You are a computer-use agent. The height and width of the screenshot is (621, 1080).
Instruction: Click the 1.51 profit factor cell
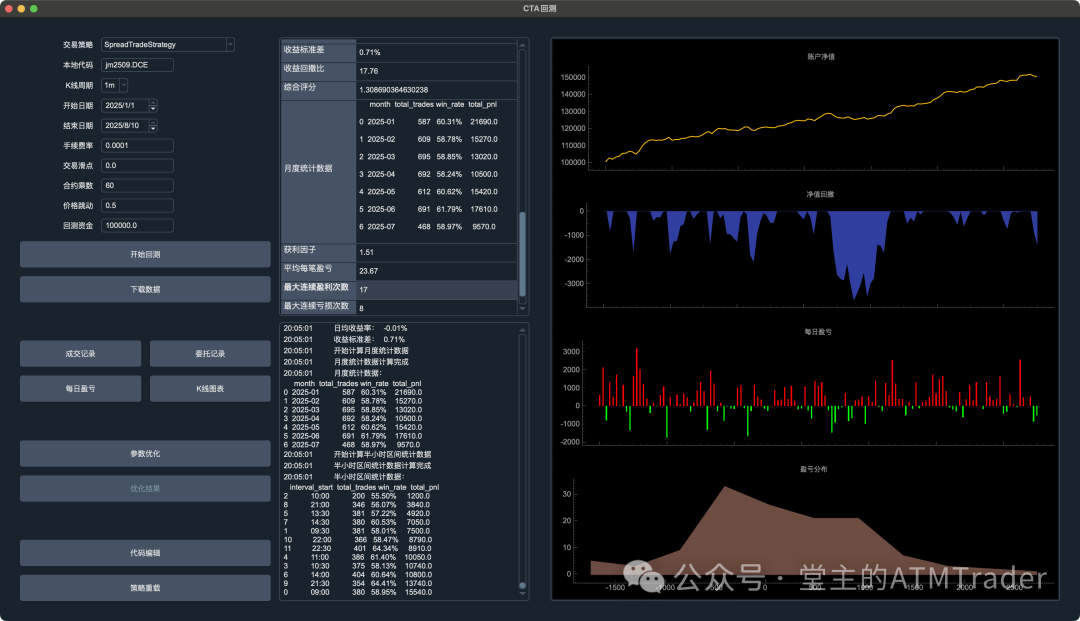click(437, 252)
